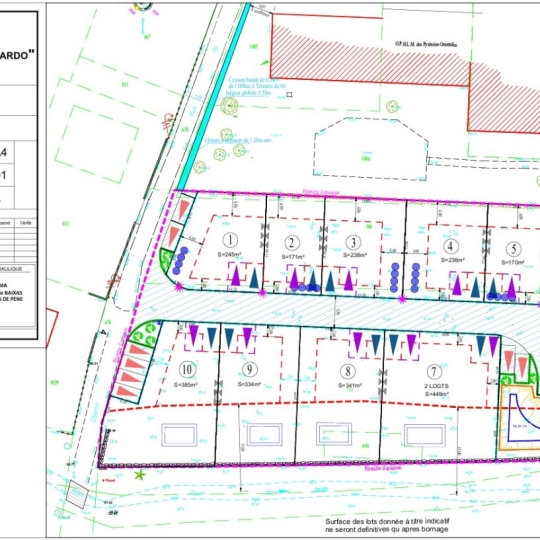
Task: Select the S=334m² surface label
Action: click(x=249, y=384)
